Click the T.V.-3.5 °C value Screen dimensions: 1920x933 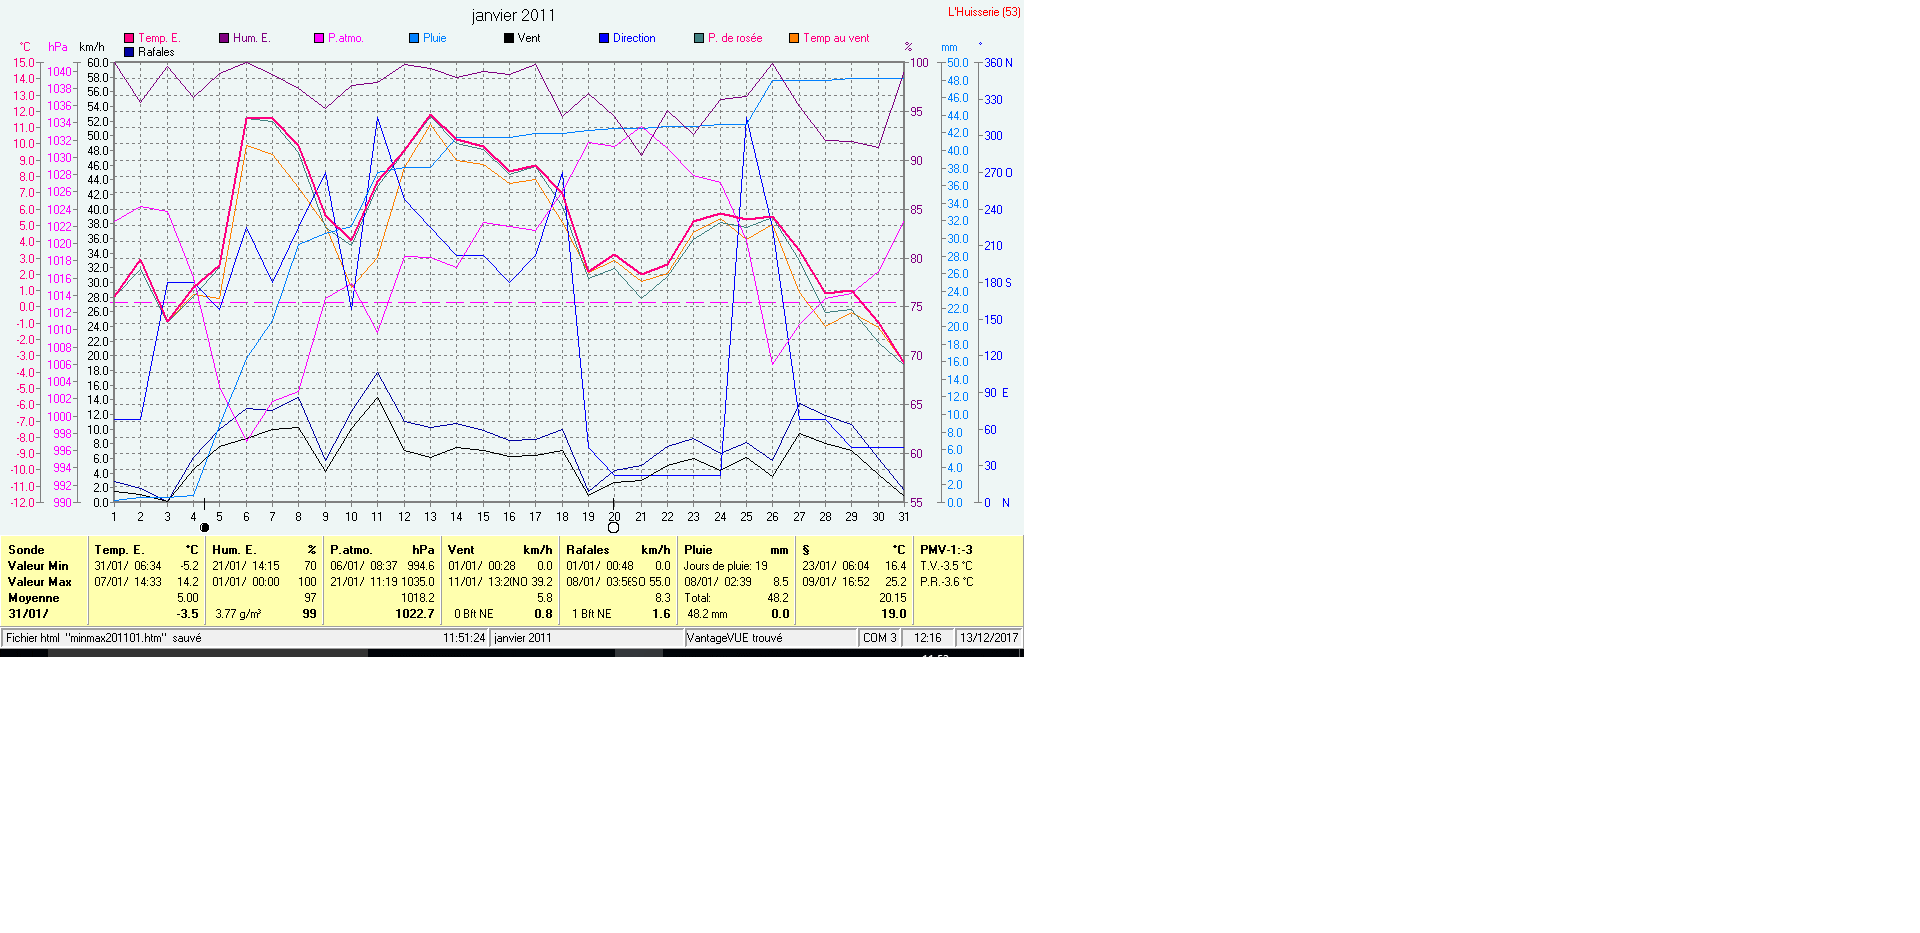tap(946, 566)
